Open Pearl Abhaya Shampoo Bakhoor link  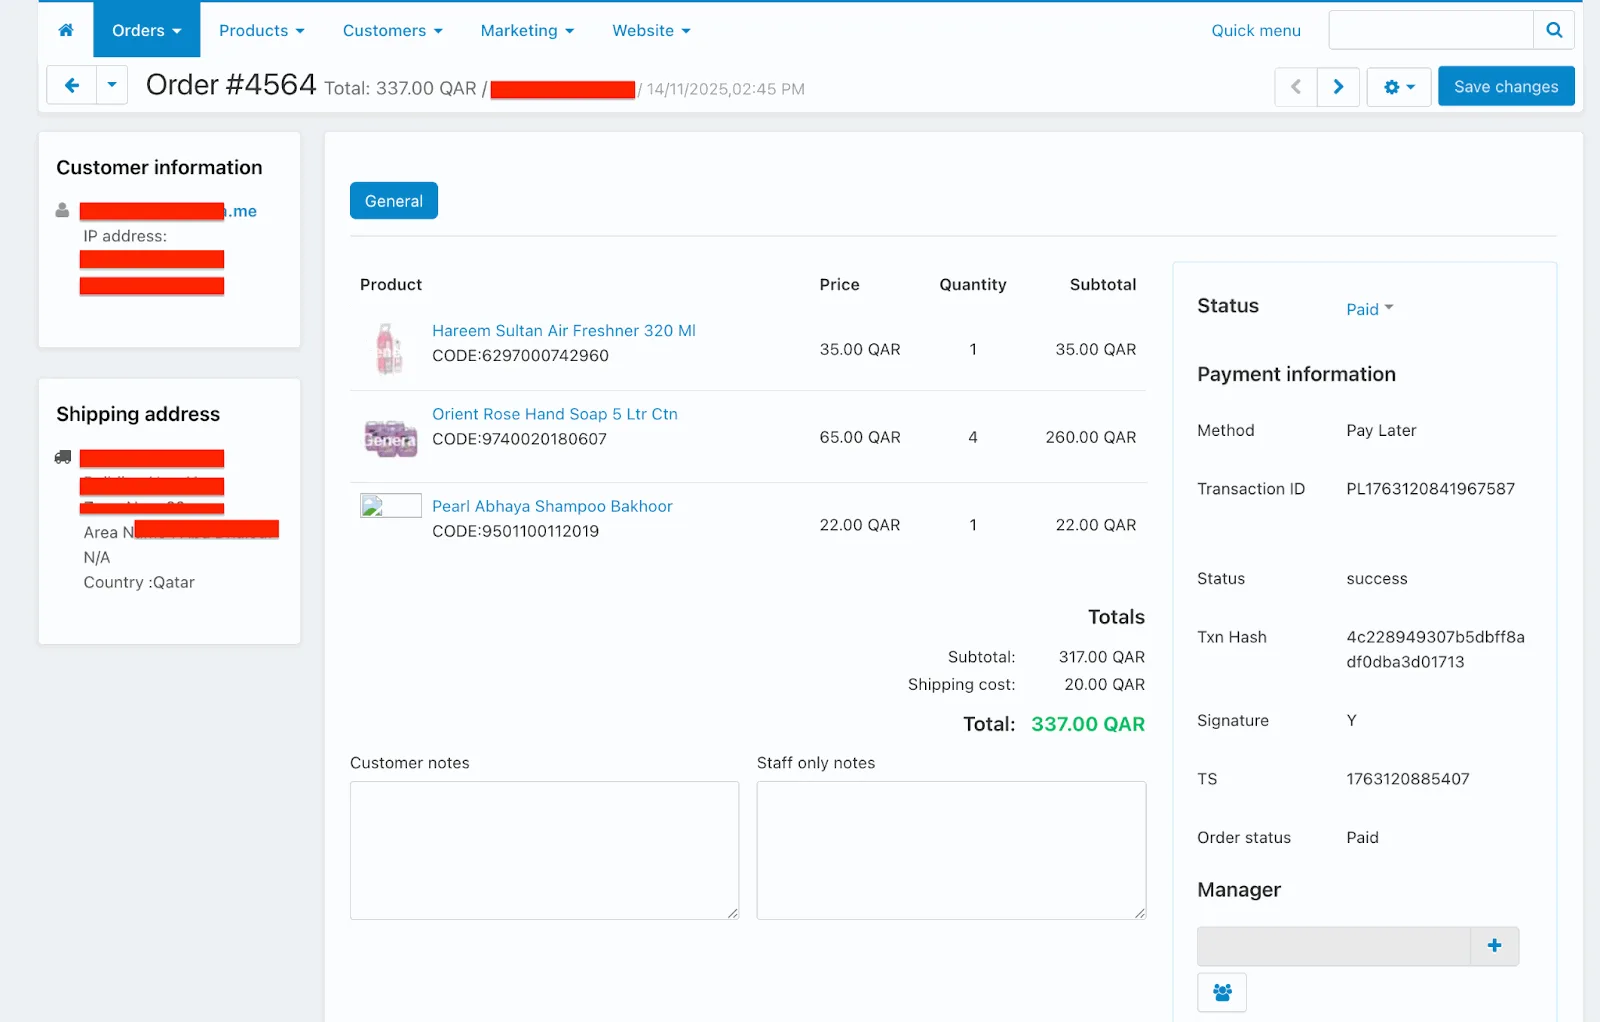pyautogui.click(x=552, y=506)
